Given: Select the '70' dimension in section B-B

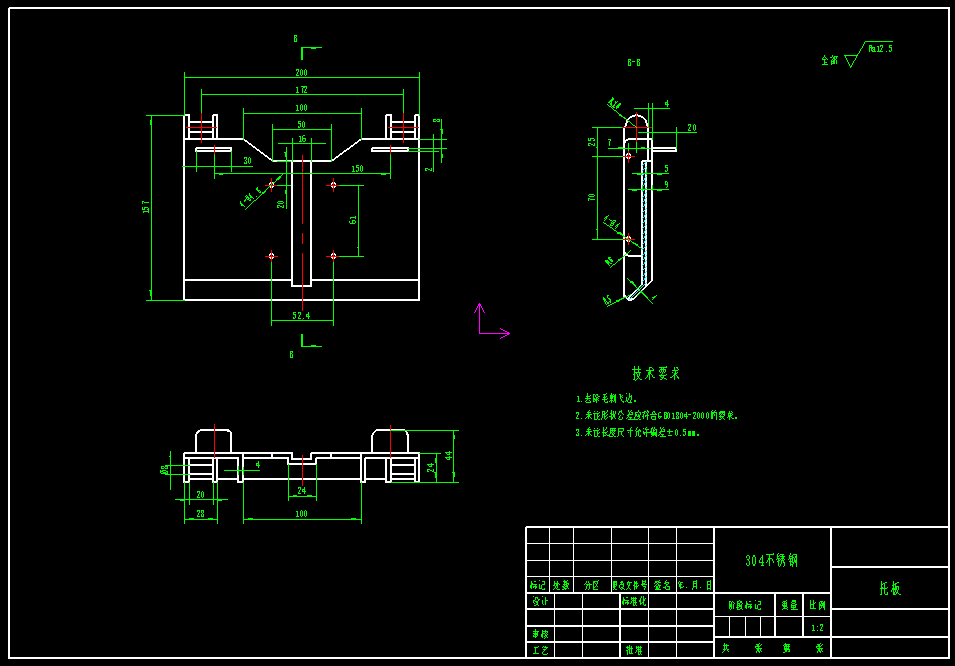Looking at the screenshot, I should [x=591, y=197].
